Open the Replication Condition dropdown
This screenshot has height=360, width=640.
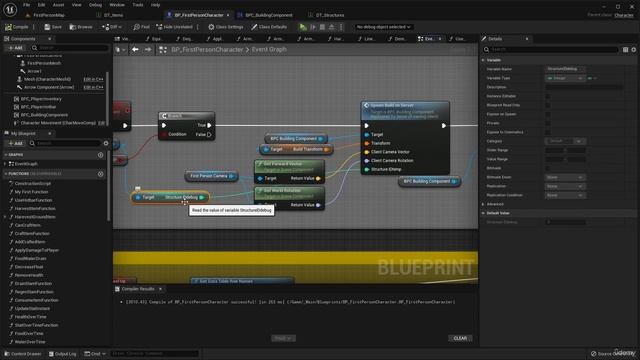coord(565,195)
